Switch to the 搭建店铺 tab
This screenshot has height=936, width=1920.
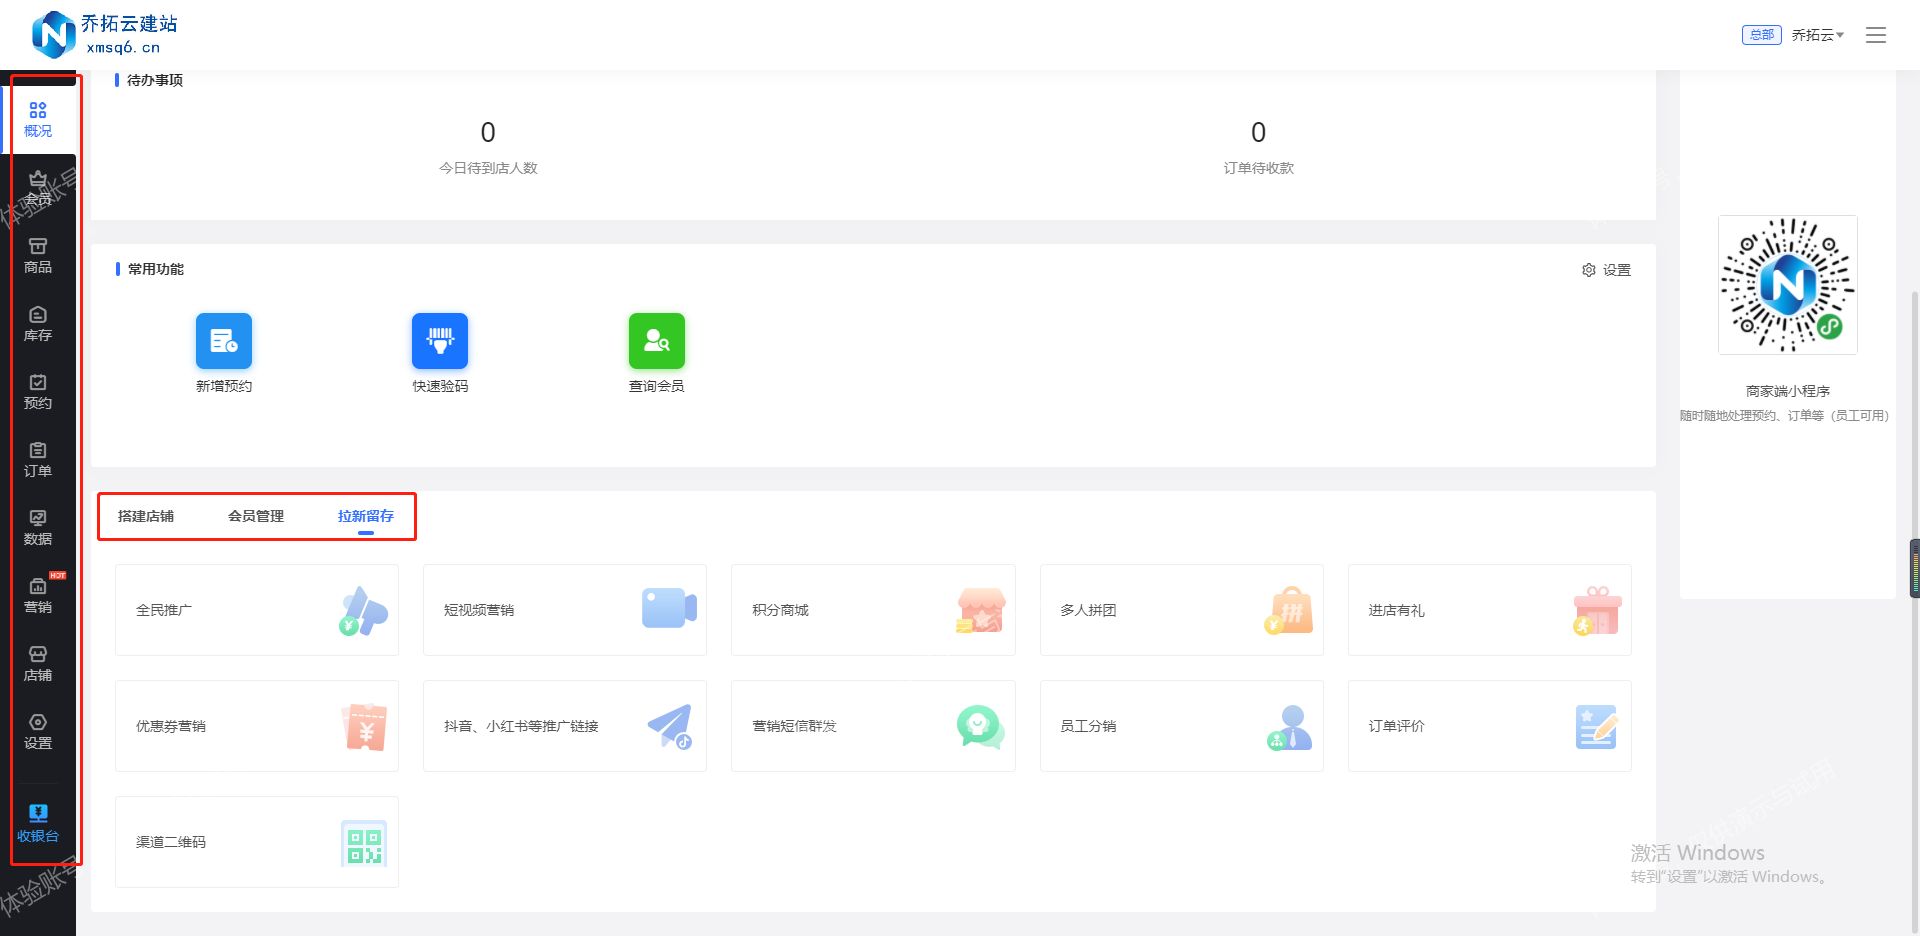coord(146,516)
